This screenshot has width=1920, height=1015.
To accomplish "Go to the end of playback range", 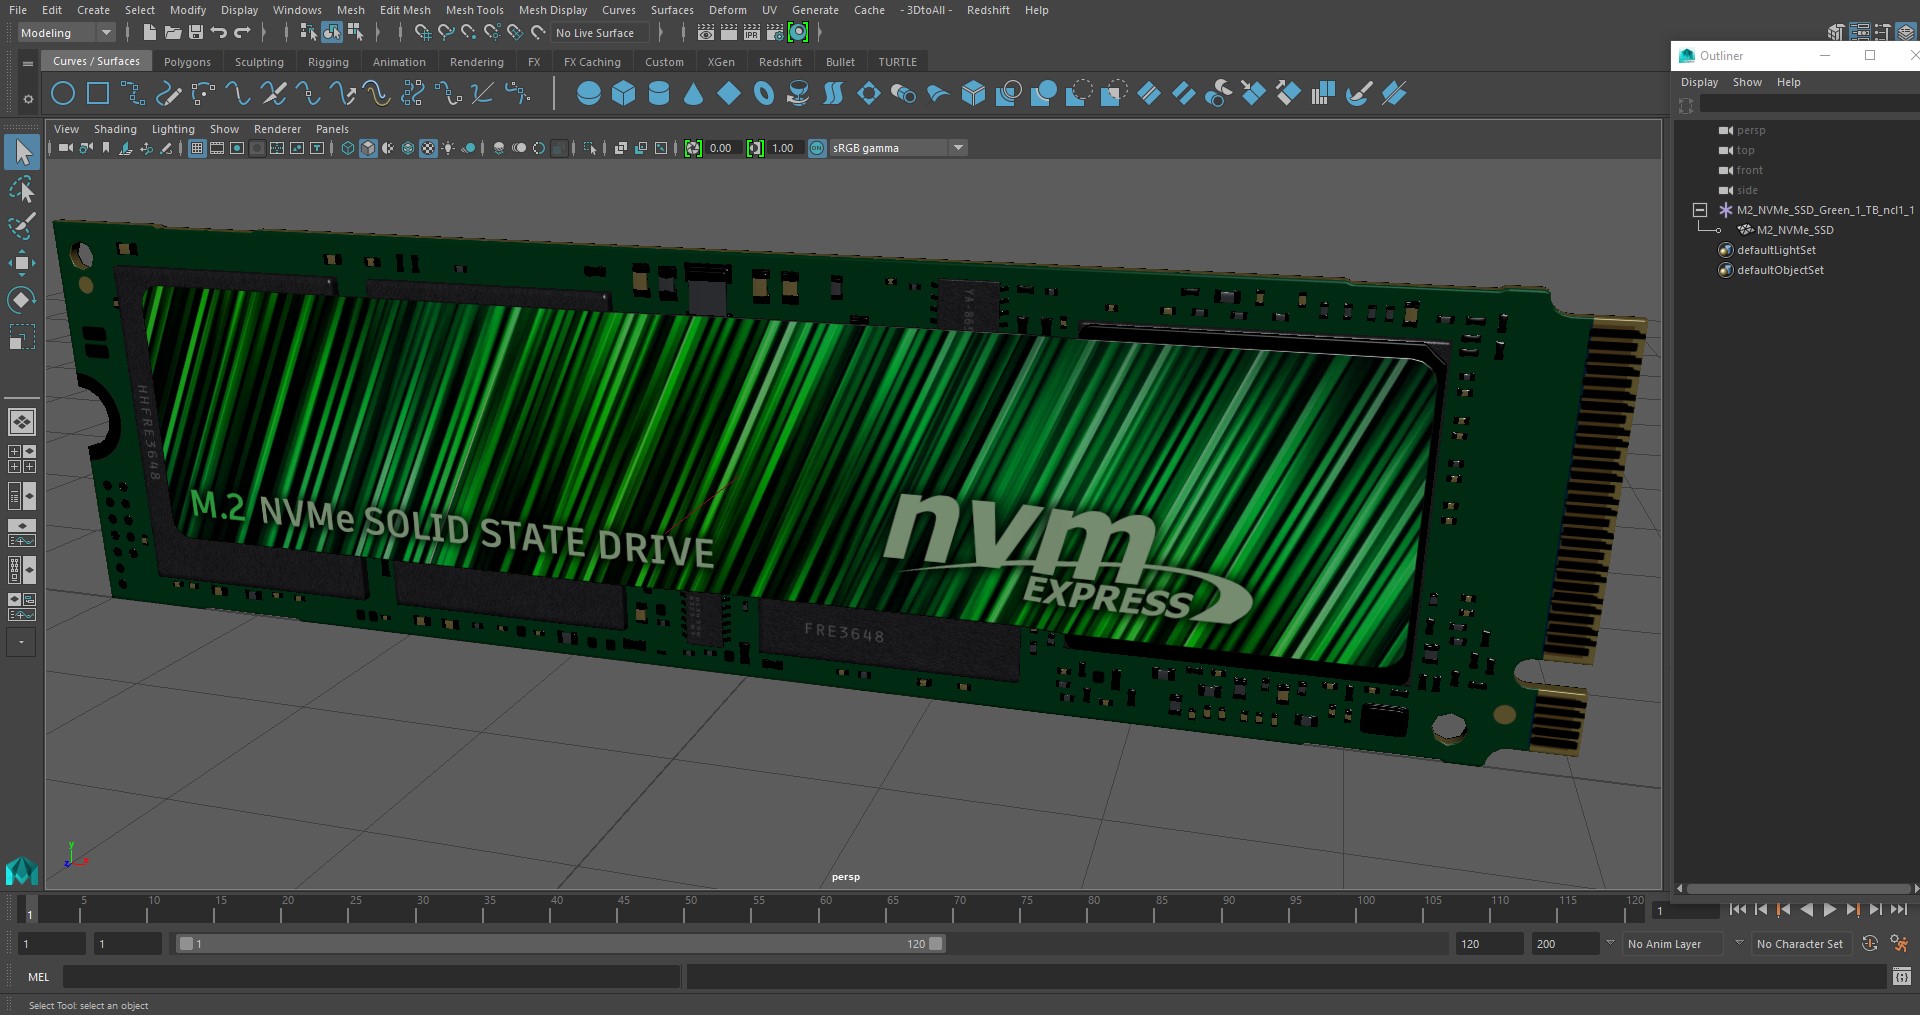I will [1899, 909].
